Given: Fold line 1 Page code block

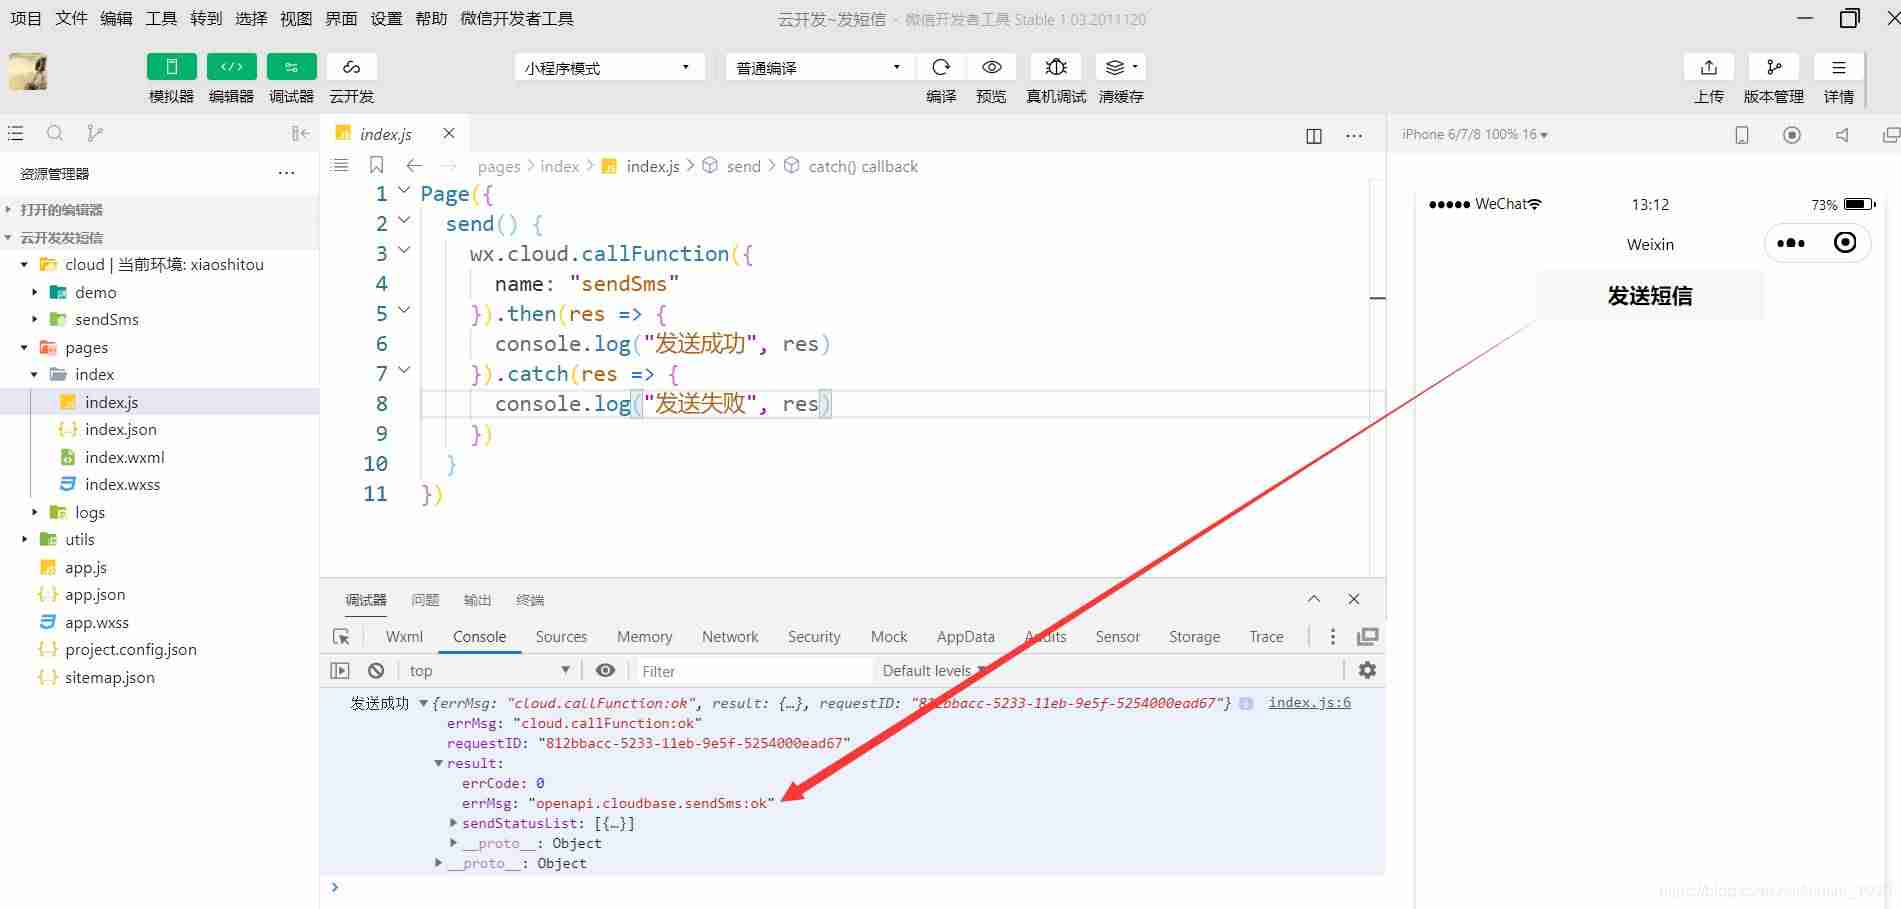Looking at the screenshot, I should point(404,191).
